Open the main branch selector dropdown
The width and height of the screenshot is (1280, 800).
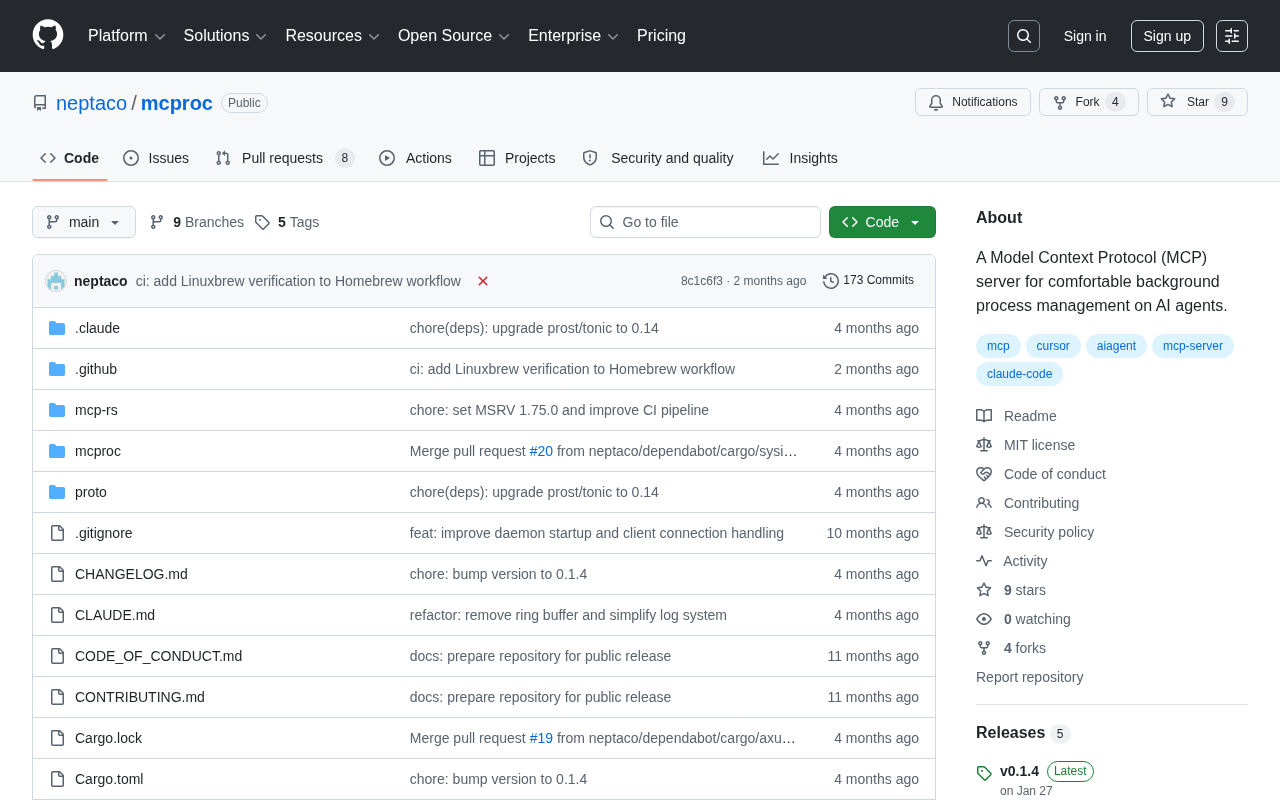pyautogui.click(x=84, y=222)
